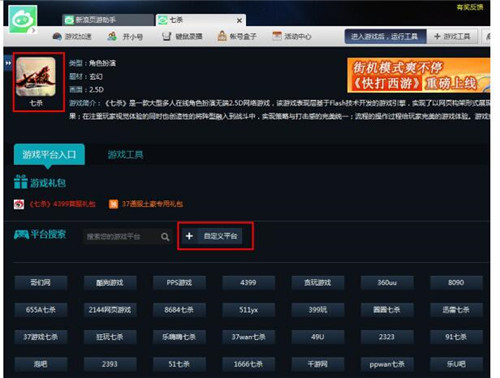Select the 1666七杀 platform
500x378 pixels.
pos(248,364)
